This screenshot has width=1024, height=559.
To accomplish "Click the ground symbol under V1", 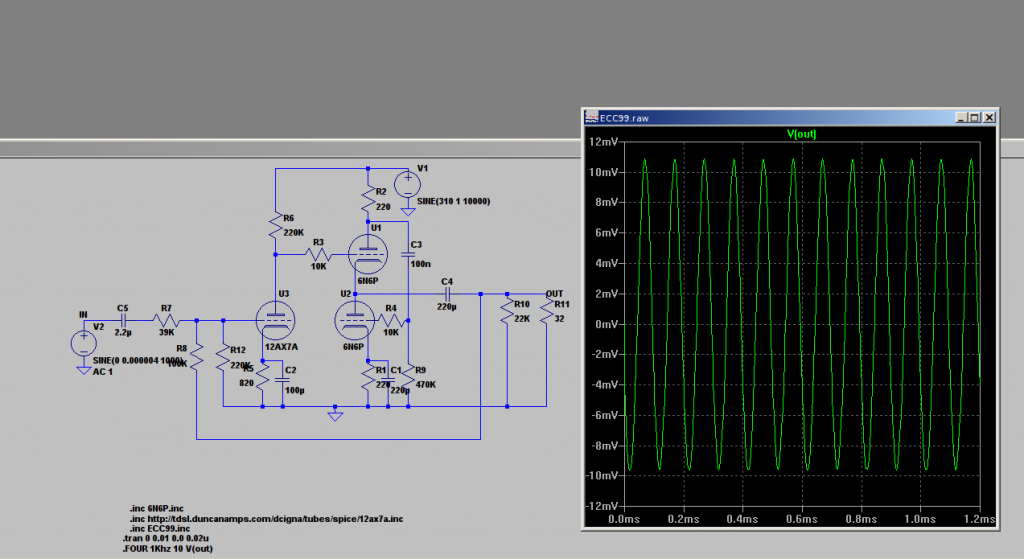I will 408,211.
